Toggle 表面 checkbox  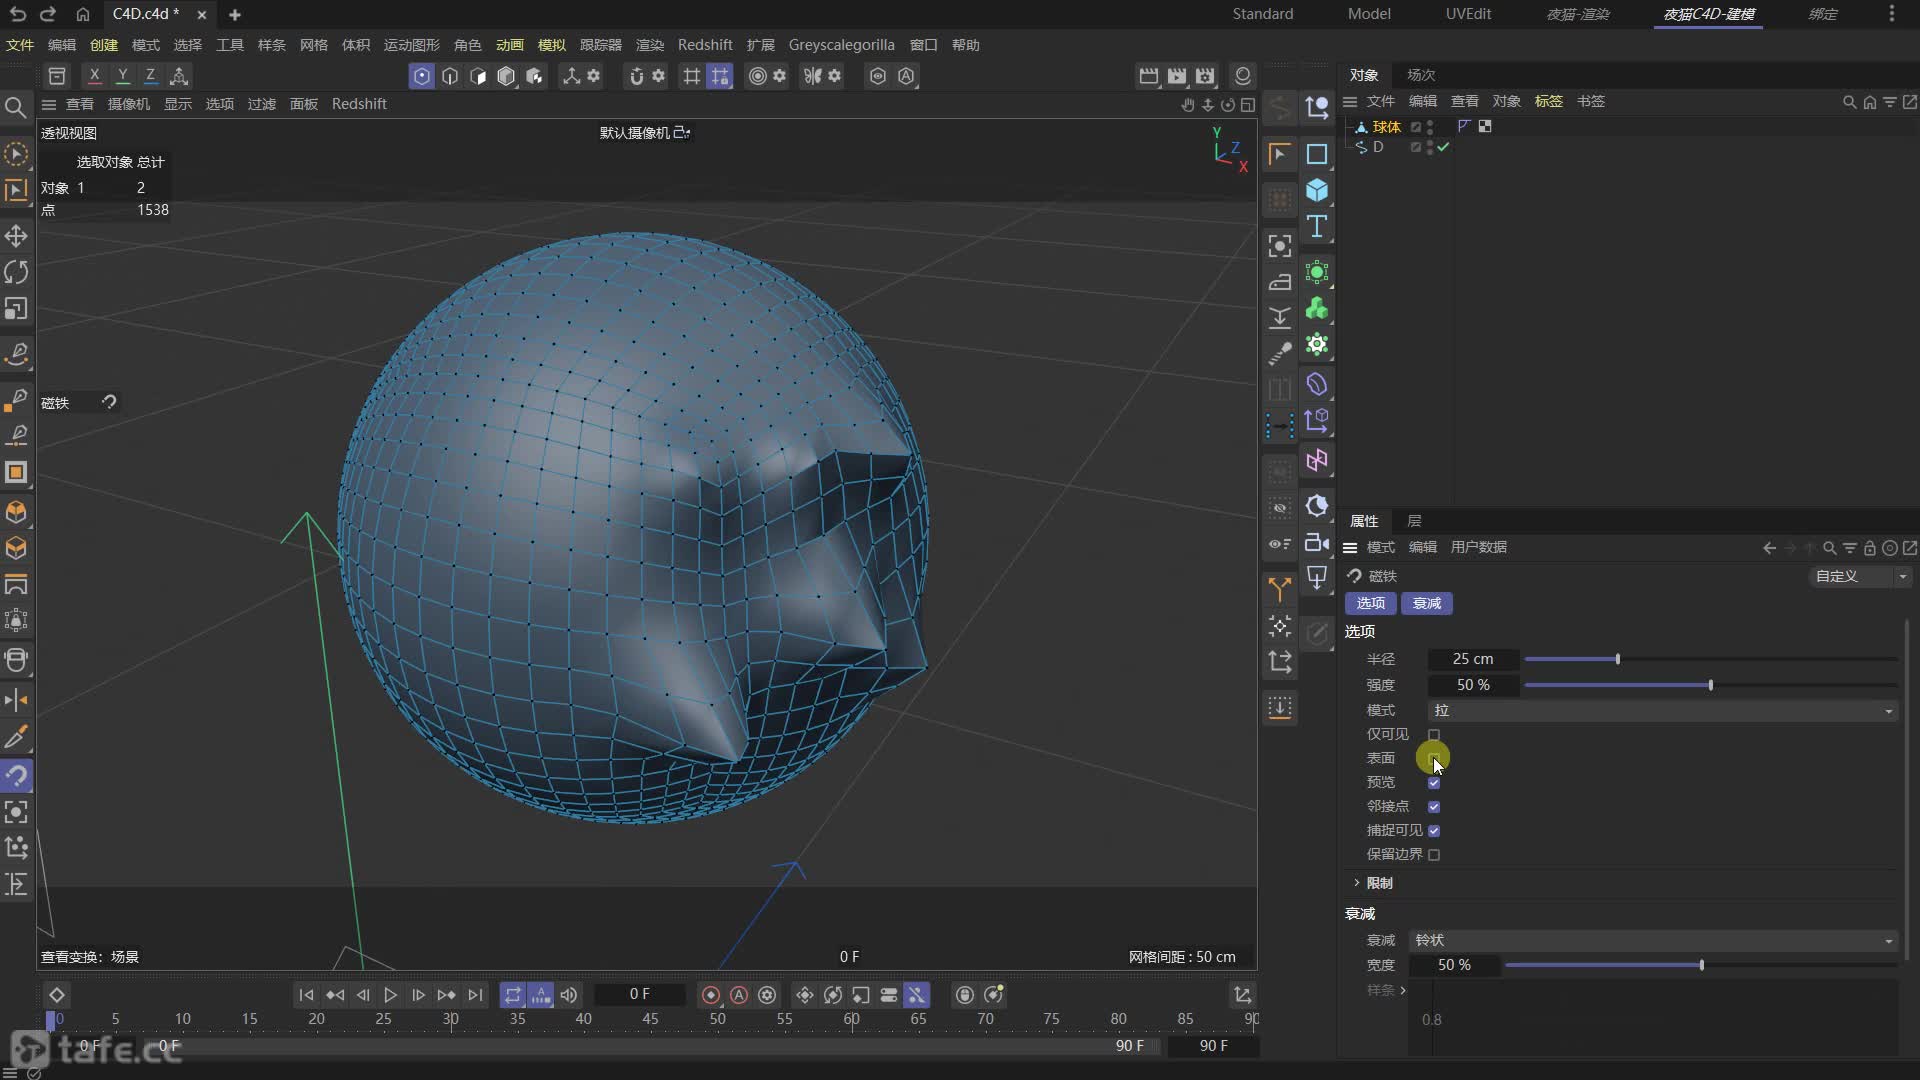[x=1434, y=758]
